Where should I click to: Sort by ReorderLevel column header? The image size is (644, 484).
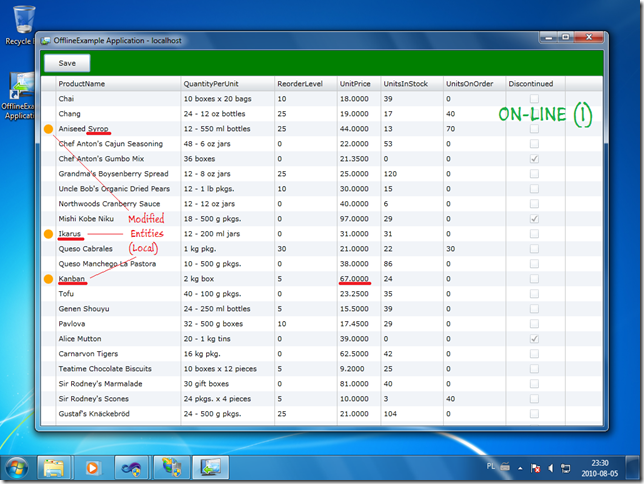306,84
